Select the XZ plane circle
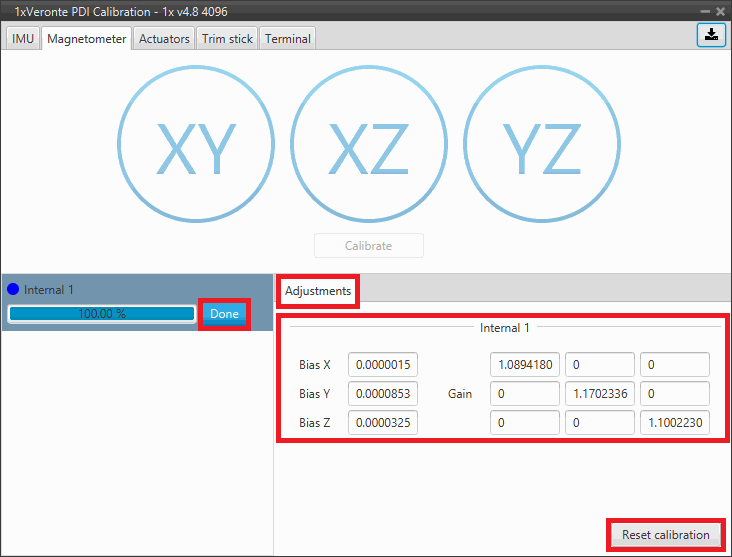 pyautogui.click(x=369, y=148)
